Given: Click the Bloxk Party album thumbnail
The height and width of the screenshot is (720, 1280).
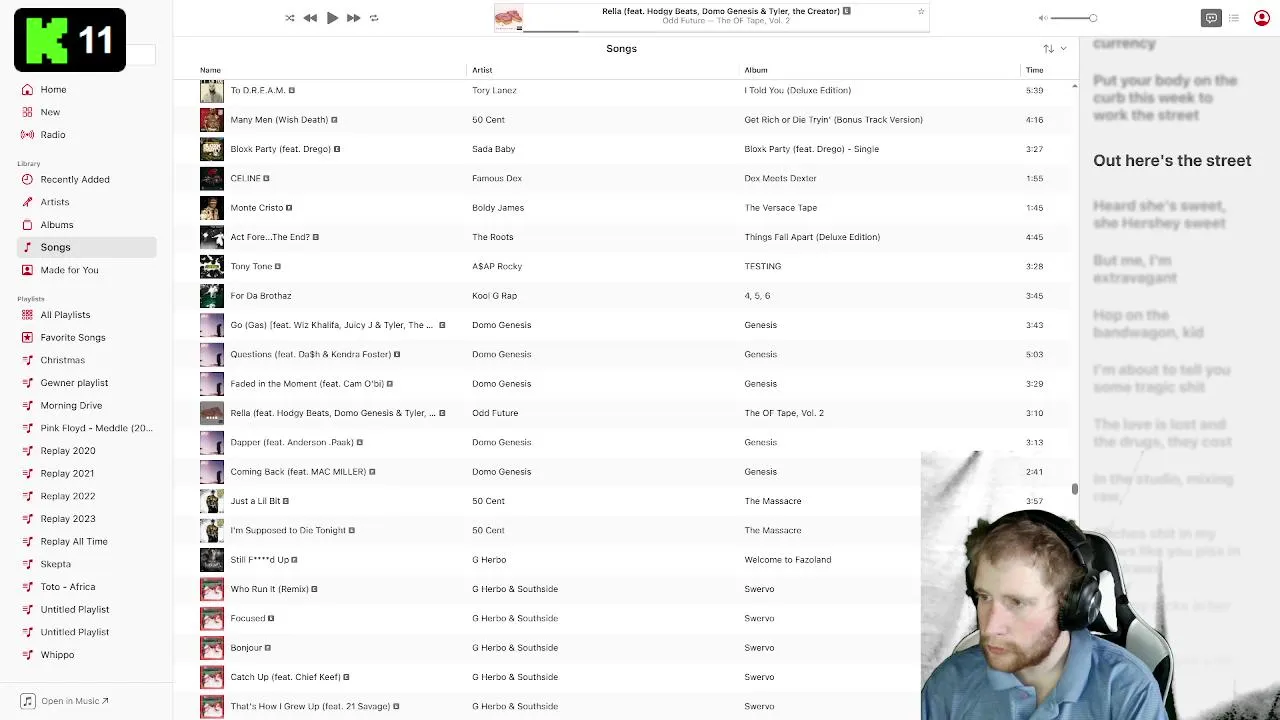Looking at the screenshot, I should (x=212, y=149).
